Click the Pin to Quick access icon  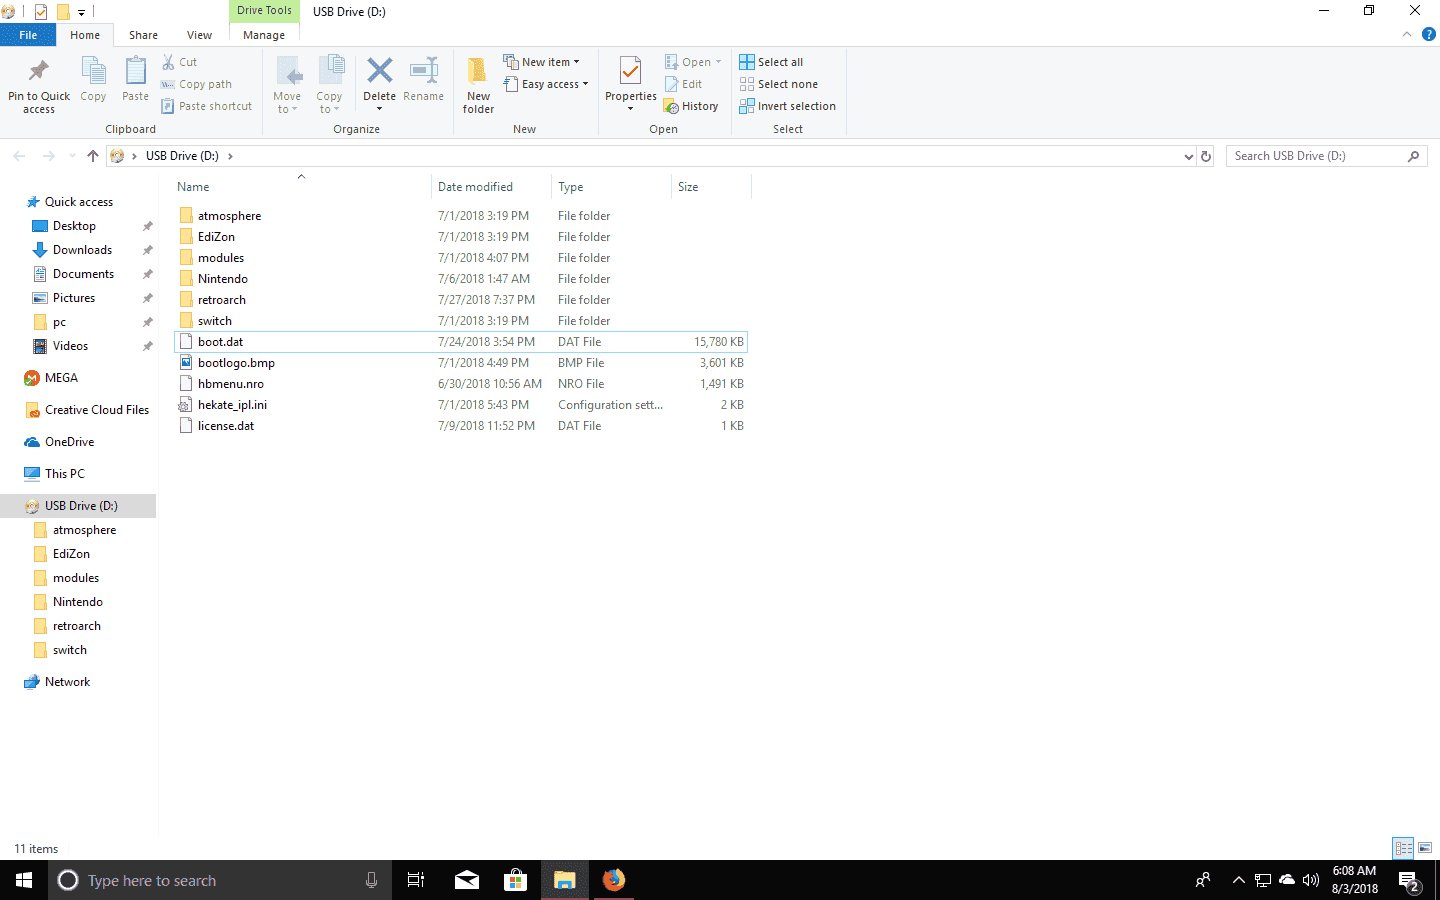pos(39,72)
